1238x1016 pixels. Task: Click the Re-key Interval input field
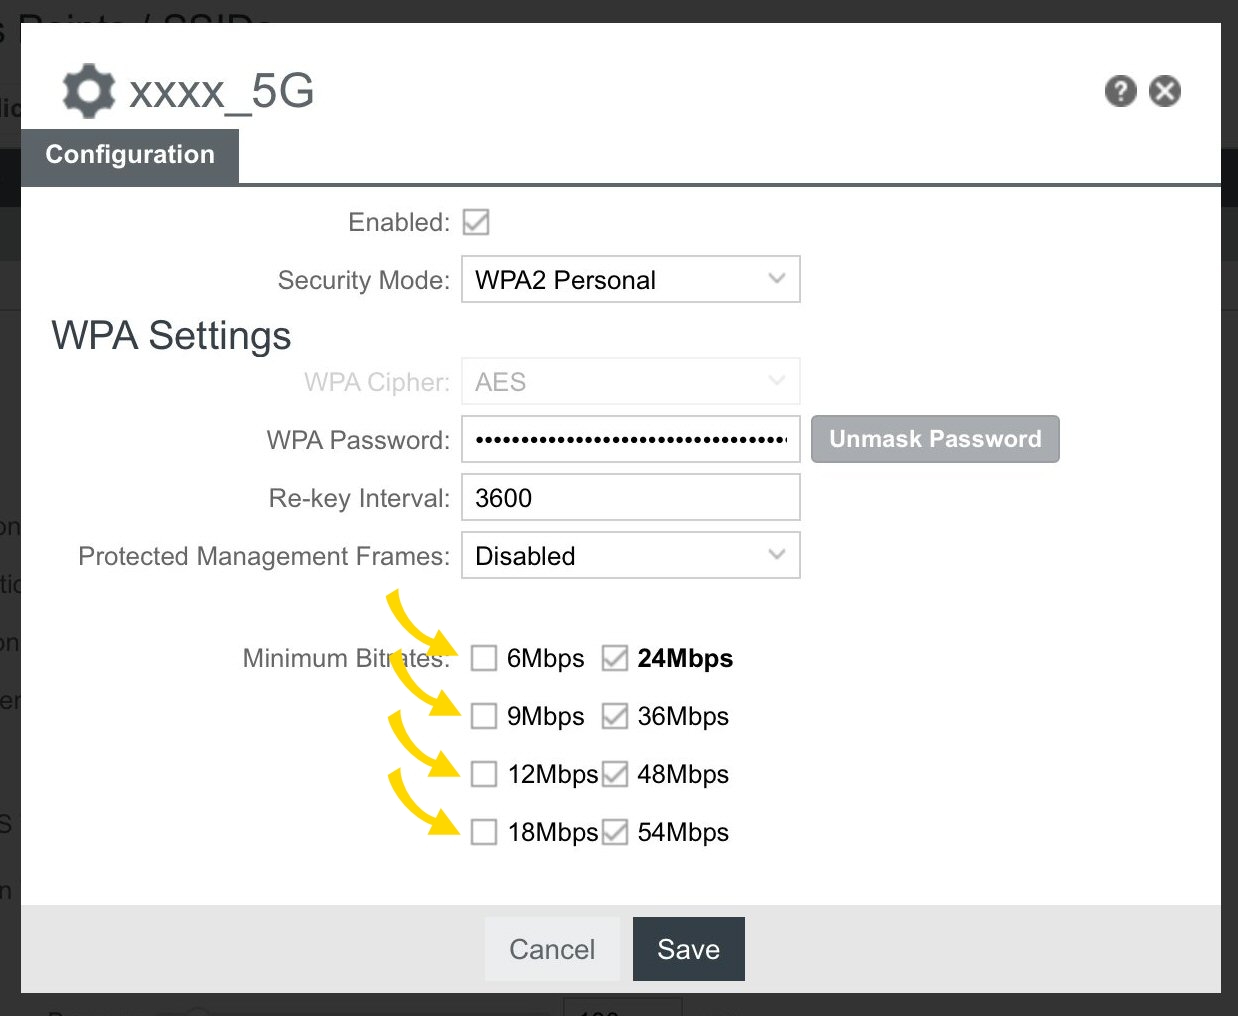pyautogui.click(x=630, y=498)
